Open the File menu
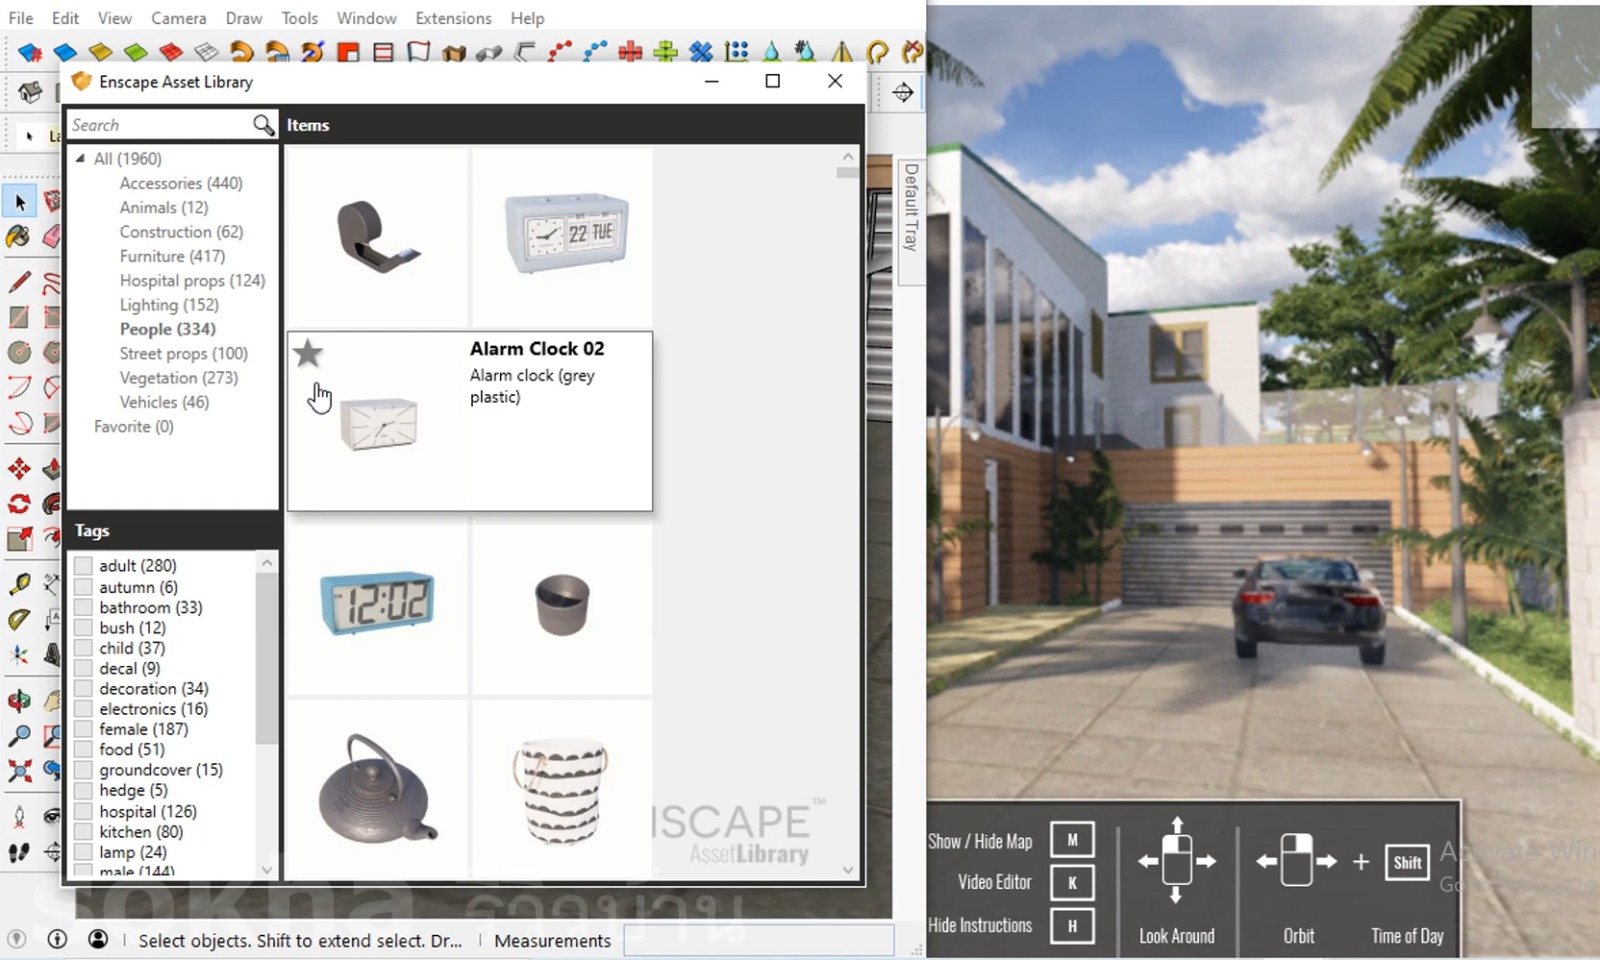The height and width of the screenshot is (960, 1600). click(x=21, y=18)
